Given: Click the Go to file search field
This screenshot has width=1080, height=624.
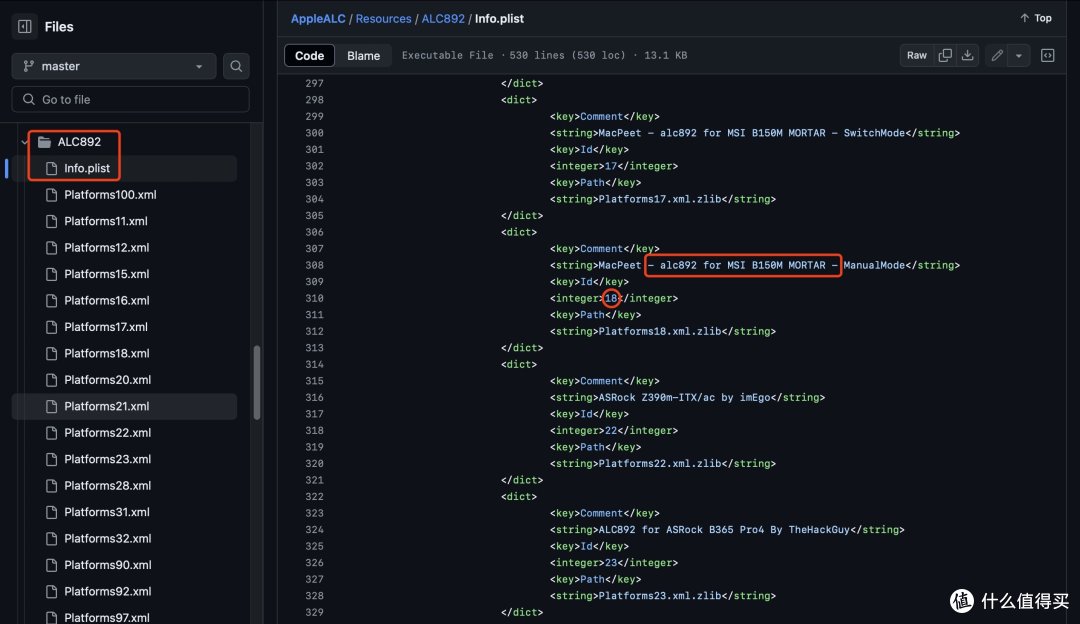Looking at the screenshot, I should point(130,99).
